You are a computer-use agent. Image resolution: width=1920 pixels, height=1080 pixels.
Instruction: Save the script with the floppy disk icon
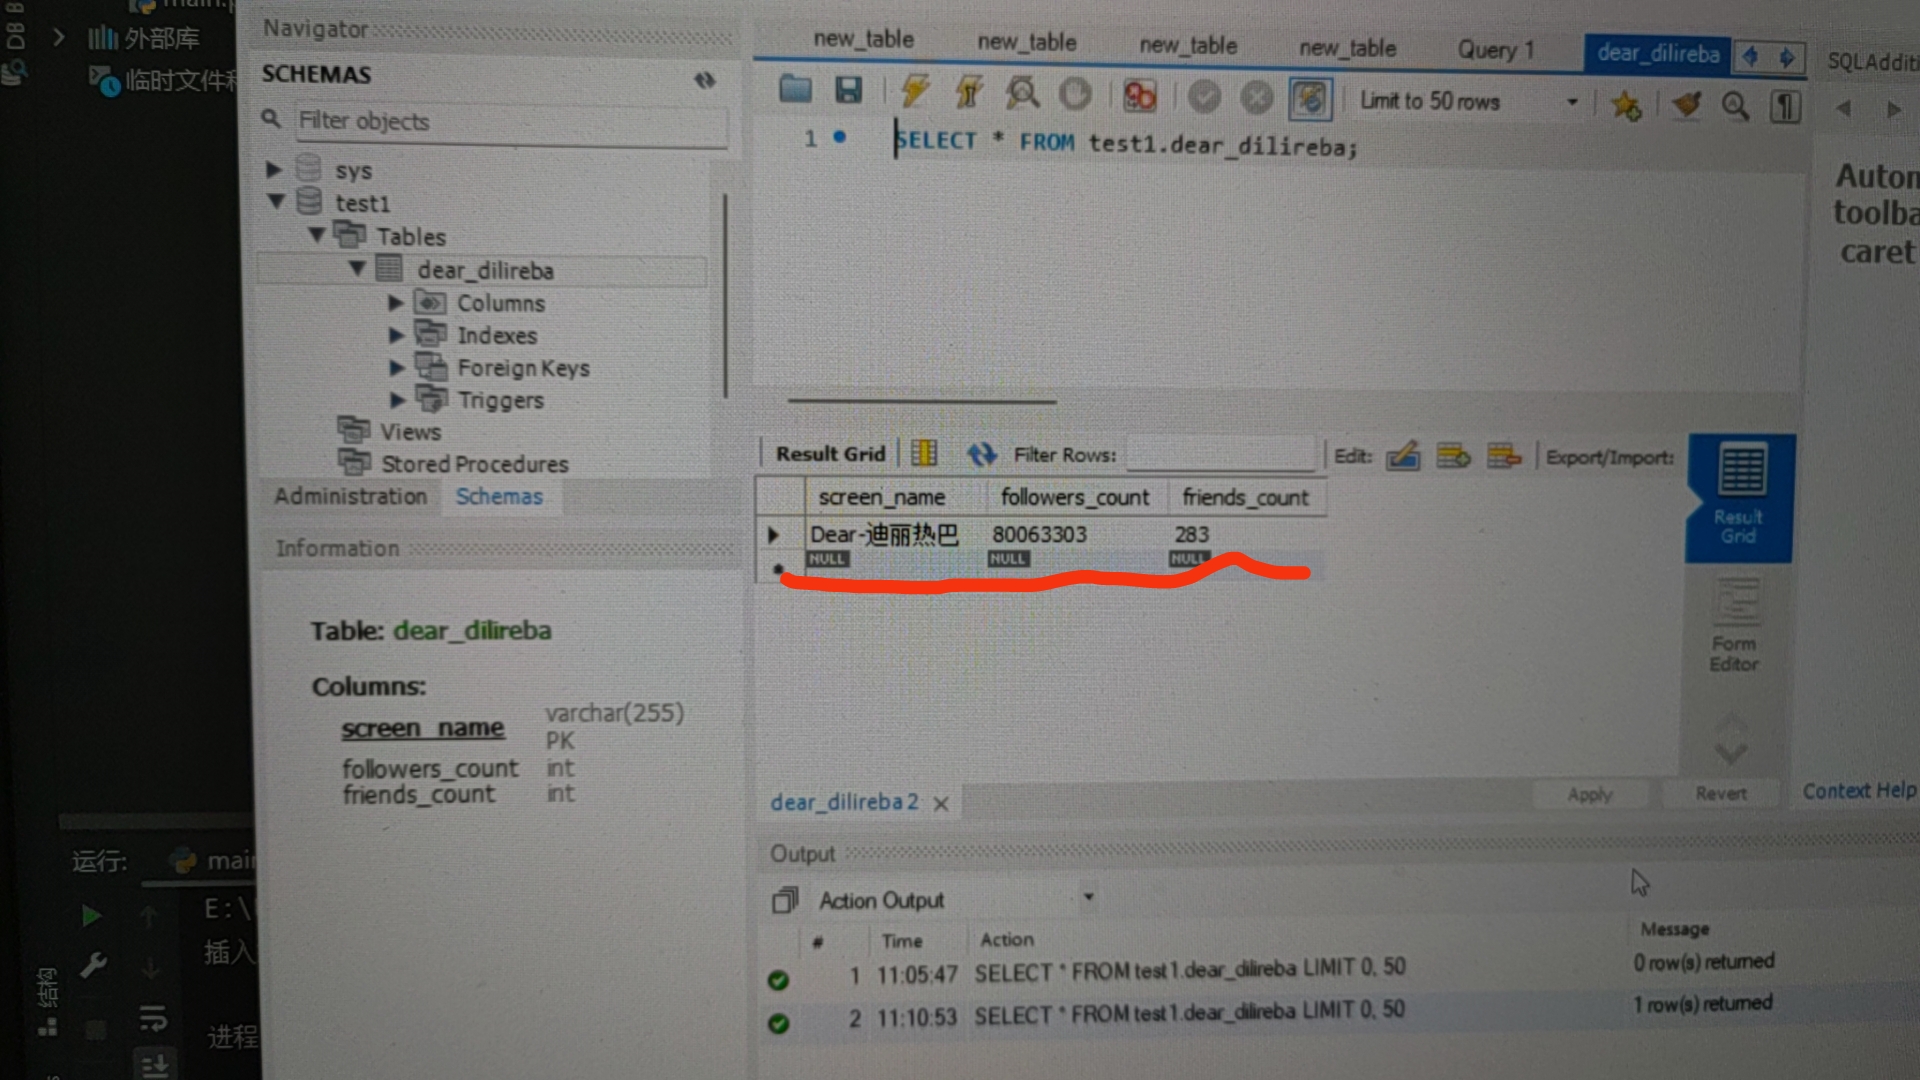click(848, 91)
